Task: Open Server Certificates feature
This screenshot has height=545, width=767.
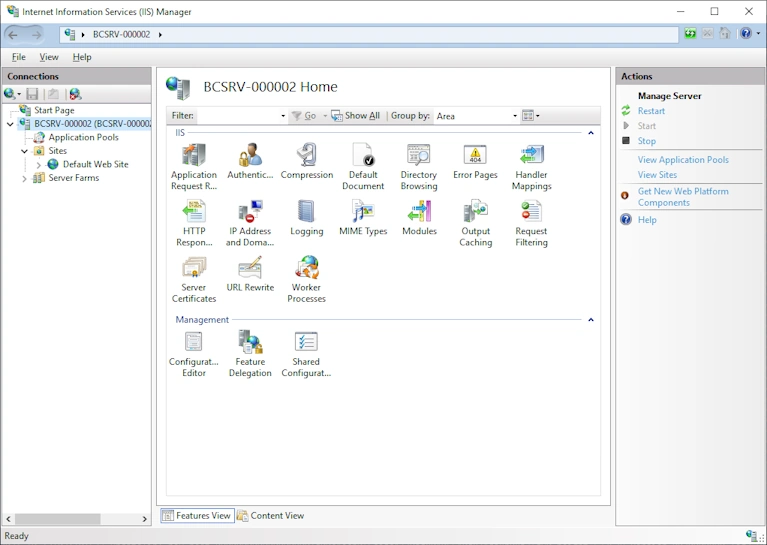Action: coord(194,279)
